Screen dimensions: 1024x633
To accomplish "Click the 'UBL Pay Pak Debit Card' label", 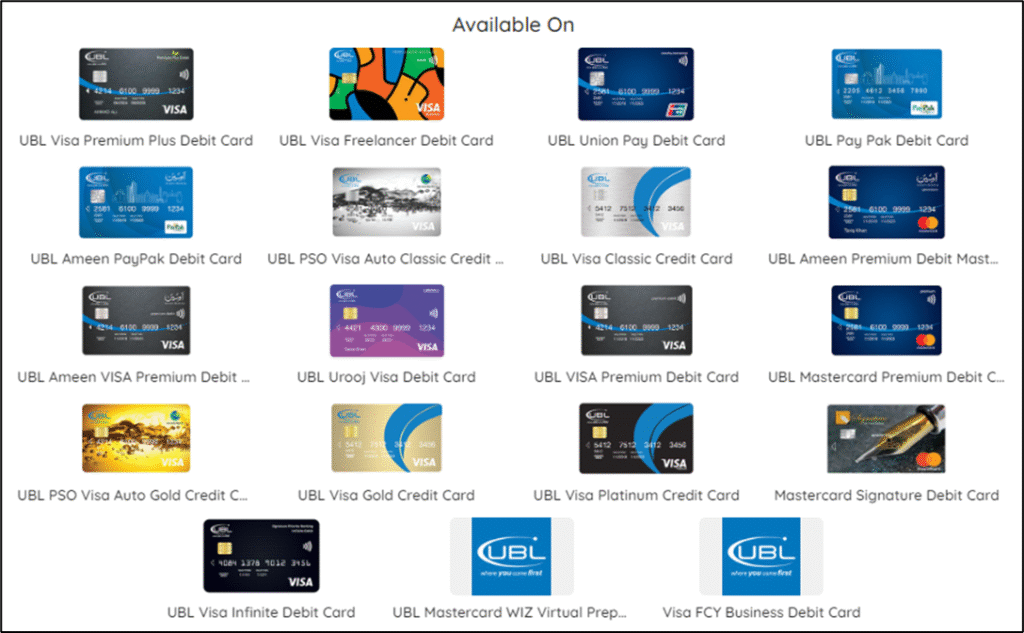I will pyautogui.click(x=886, y=140).
